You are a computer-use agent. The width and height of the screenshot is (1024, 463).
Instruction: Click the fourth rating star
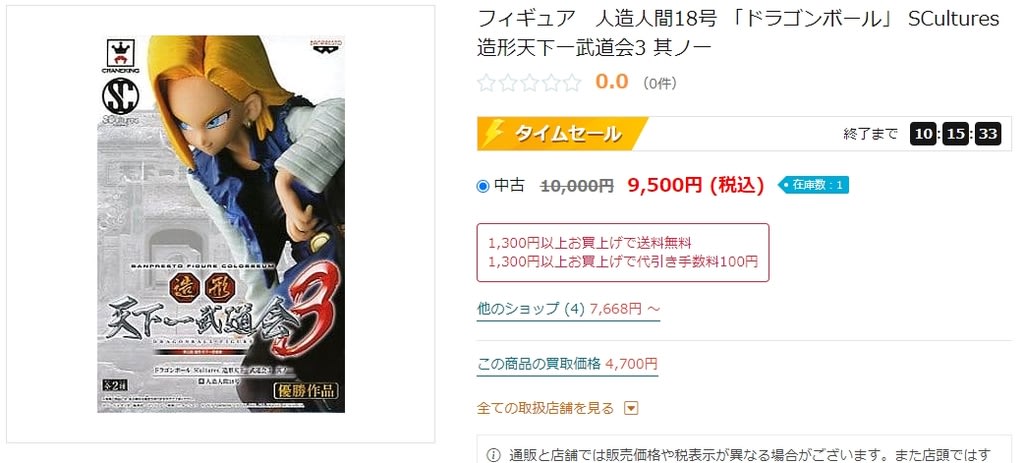[551, 82]
